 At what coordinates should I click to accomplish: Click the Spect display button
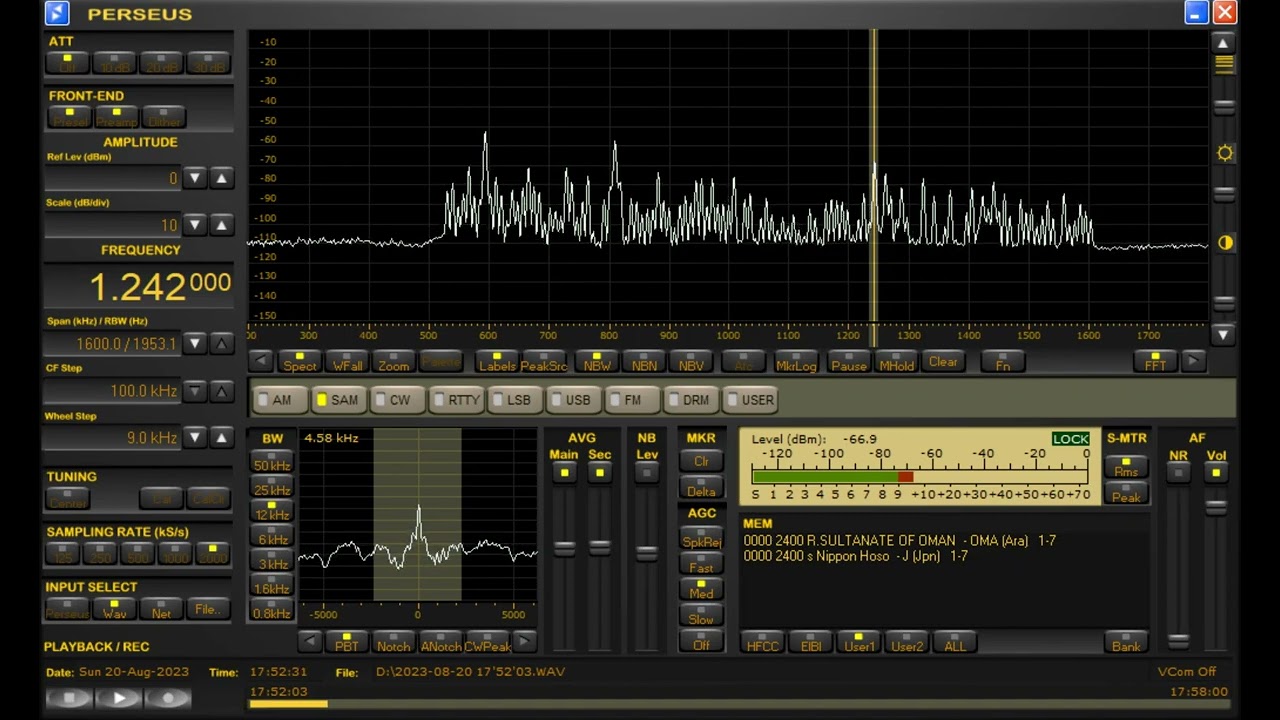pyautogui.click(x=299, y=361)
